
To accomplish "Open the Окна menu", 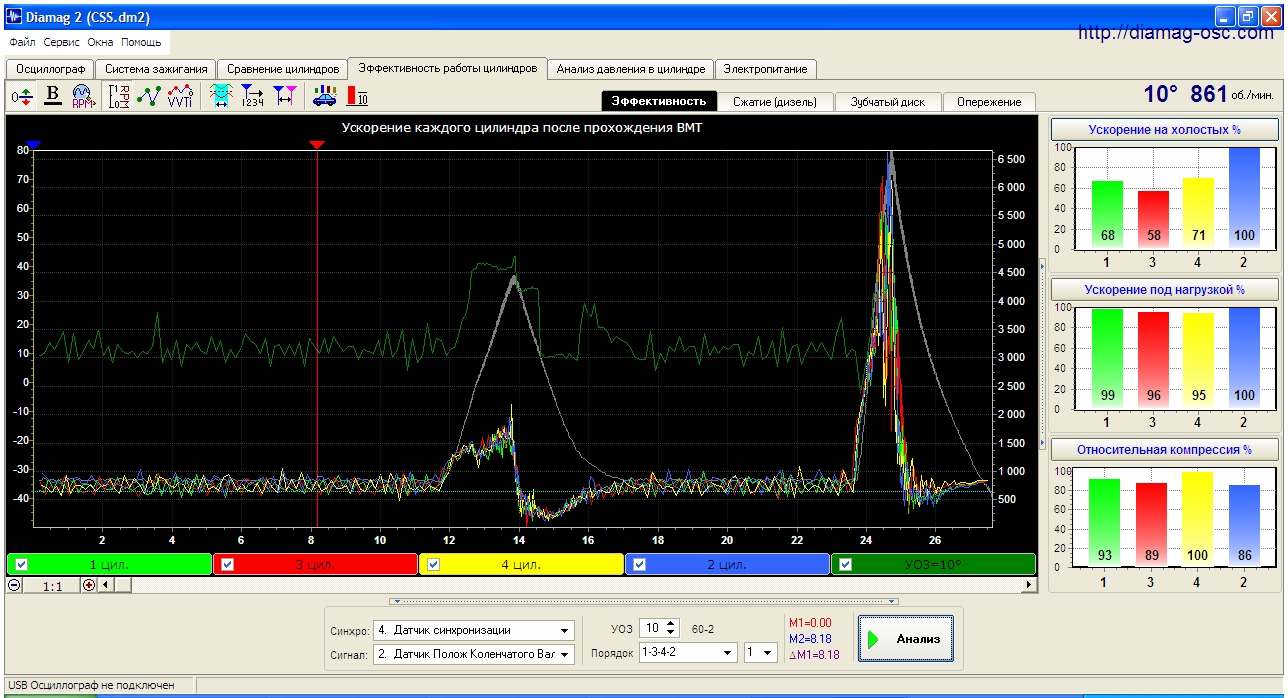I will 101,43.
